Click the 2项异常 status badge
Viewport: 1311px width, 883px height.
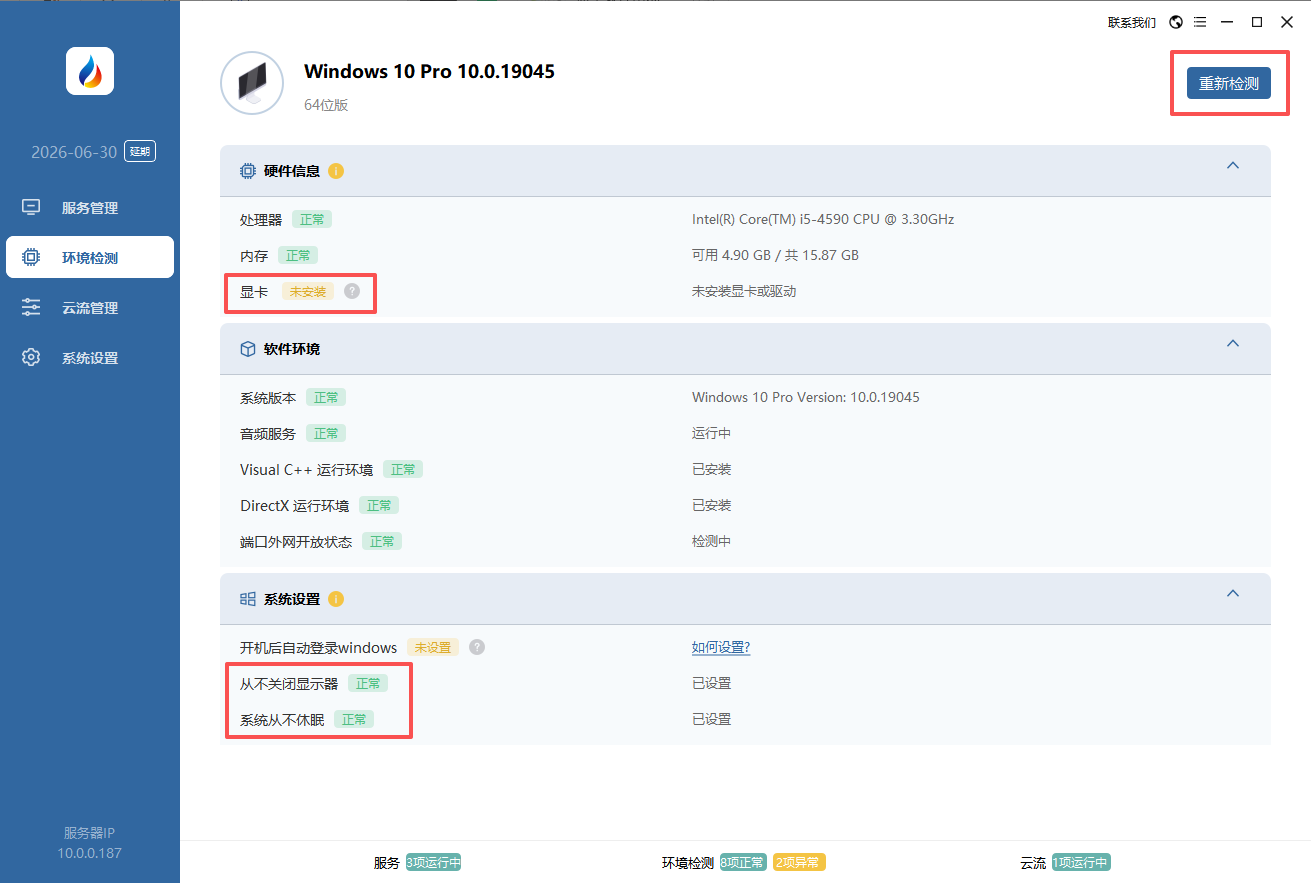(x=799, y=863)
